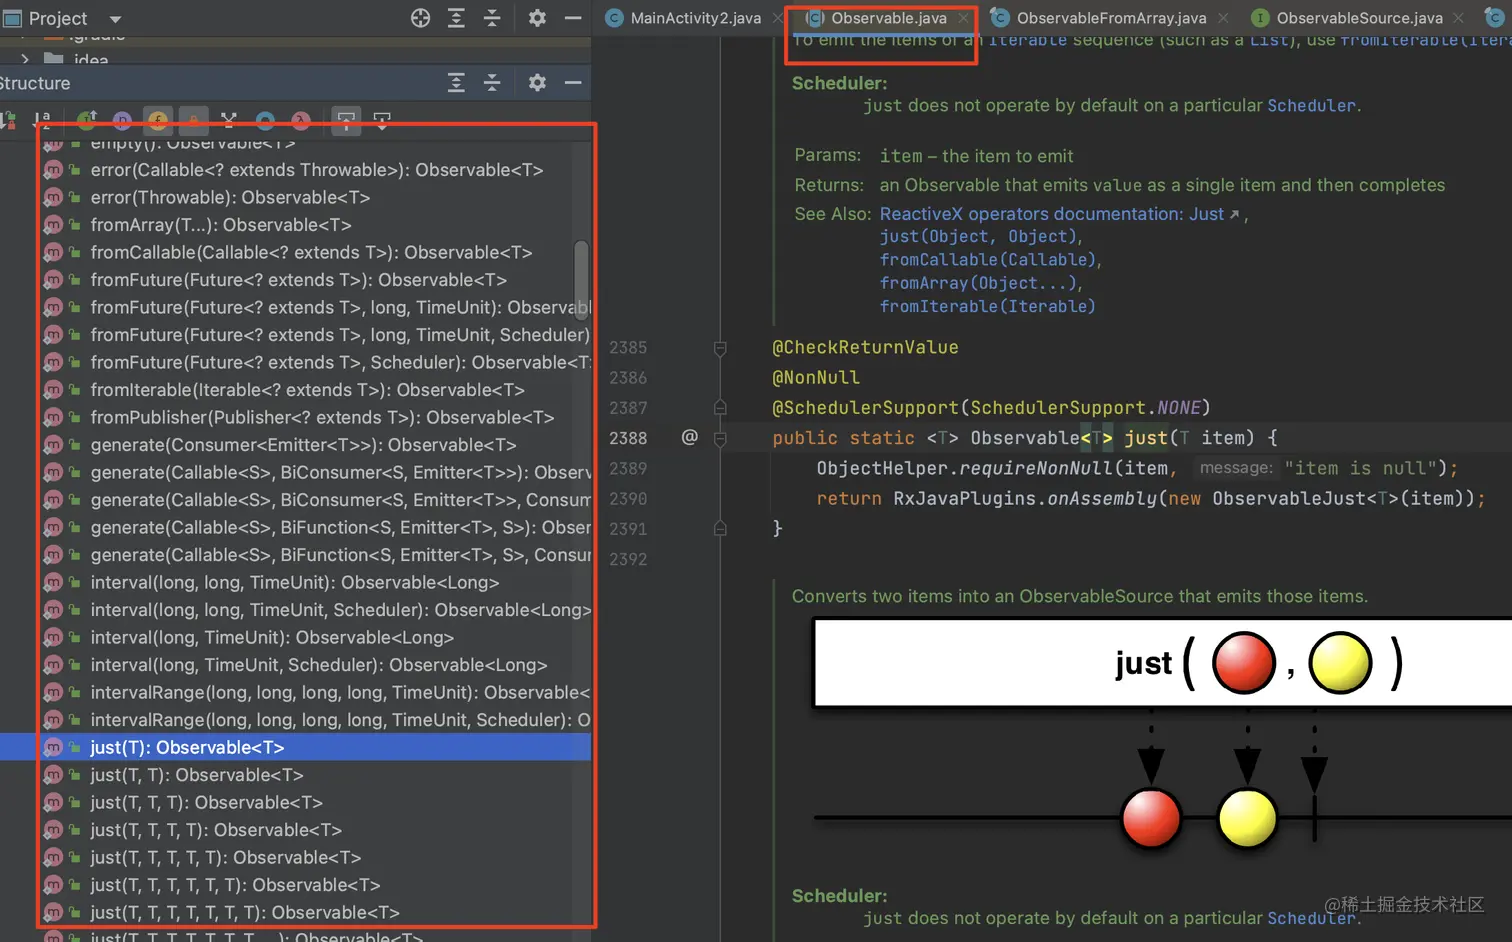Toggle Show Inherited members in Structure toolbar
Screen dimensions: 1512x942
tap(87, 121)
